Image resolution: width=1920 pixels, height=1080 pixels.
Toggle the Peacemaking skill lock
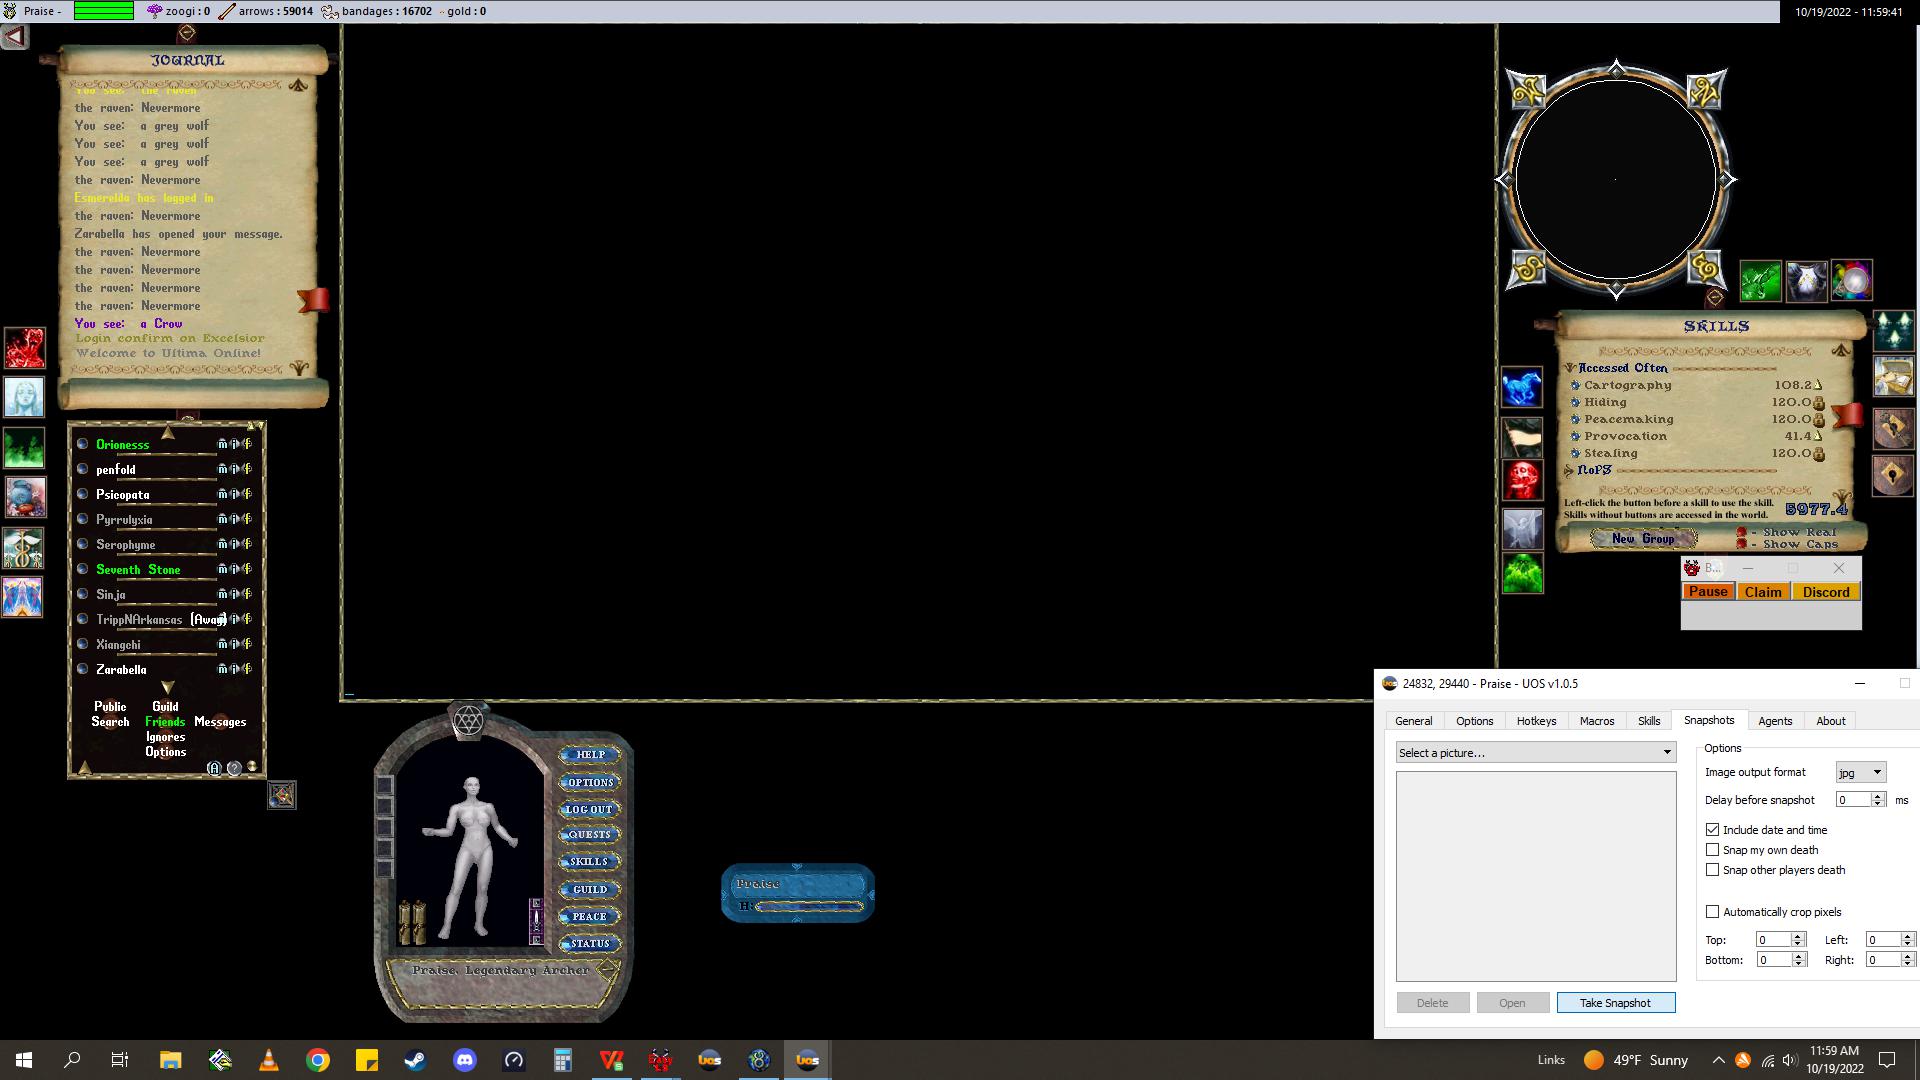(x=1819, y=420)
